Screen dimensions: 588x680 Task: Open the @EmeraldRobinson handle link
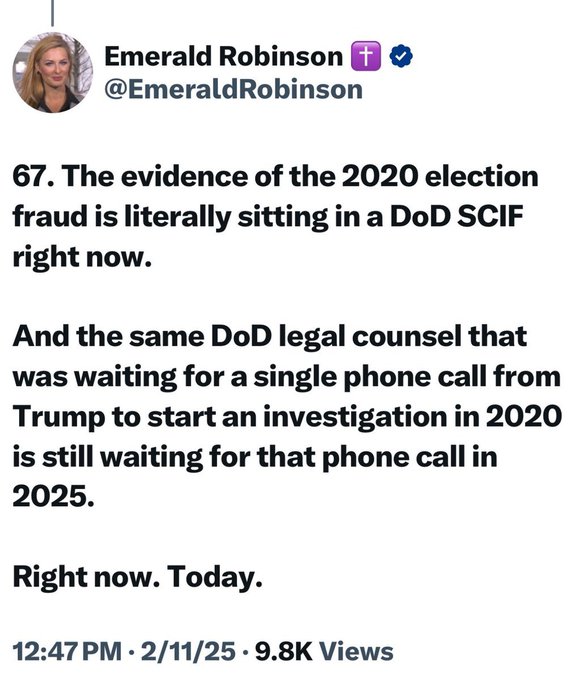pyautogui.click(x=233, y=90)
